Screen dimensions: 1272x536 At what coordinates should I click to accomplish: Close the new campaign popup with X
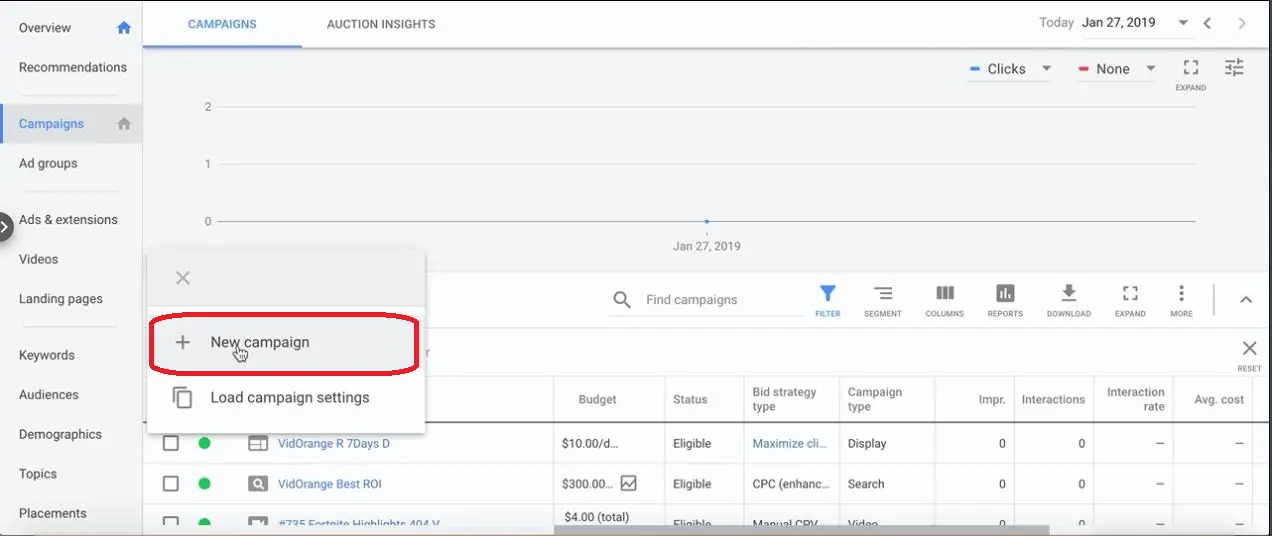tap(182, 278)
